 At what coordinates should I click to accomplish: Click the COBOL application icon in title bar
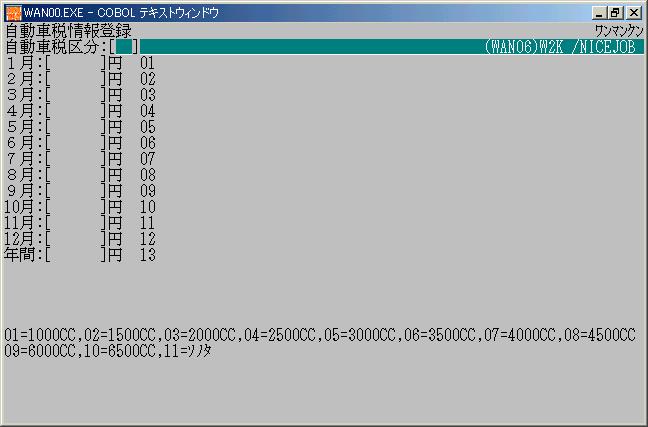point(13,12)
